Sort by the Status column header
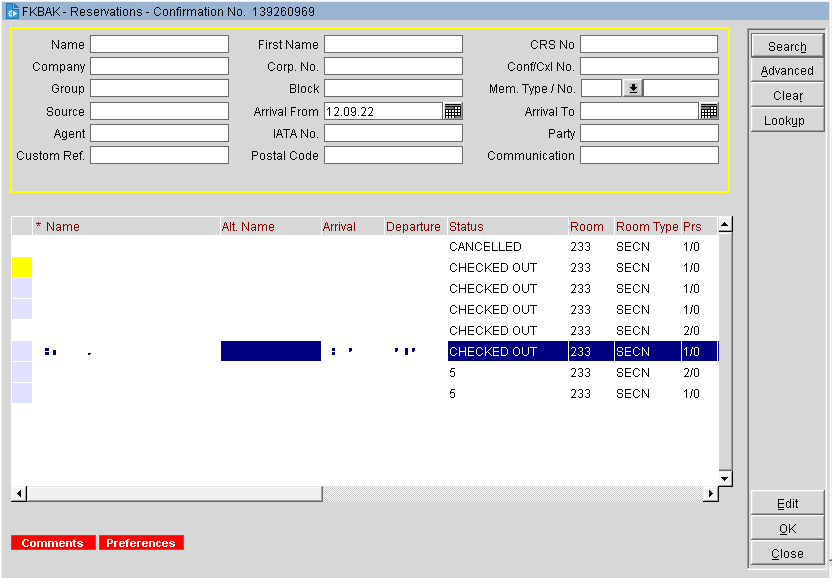The image size is (832, 578). [x=466, y=227]
